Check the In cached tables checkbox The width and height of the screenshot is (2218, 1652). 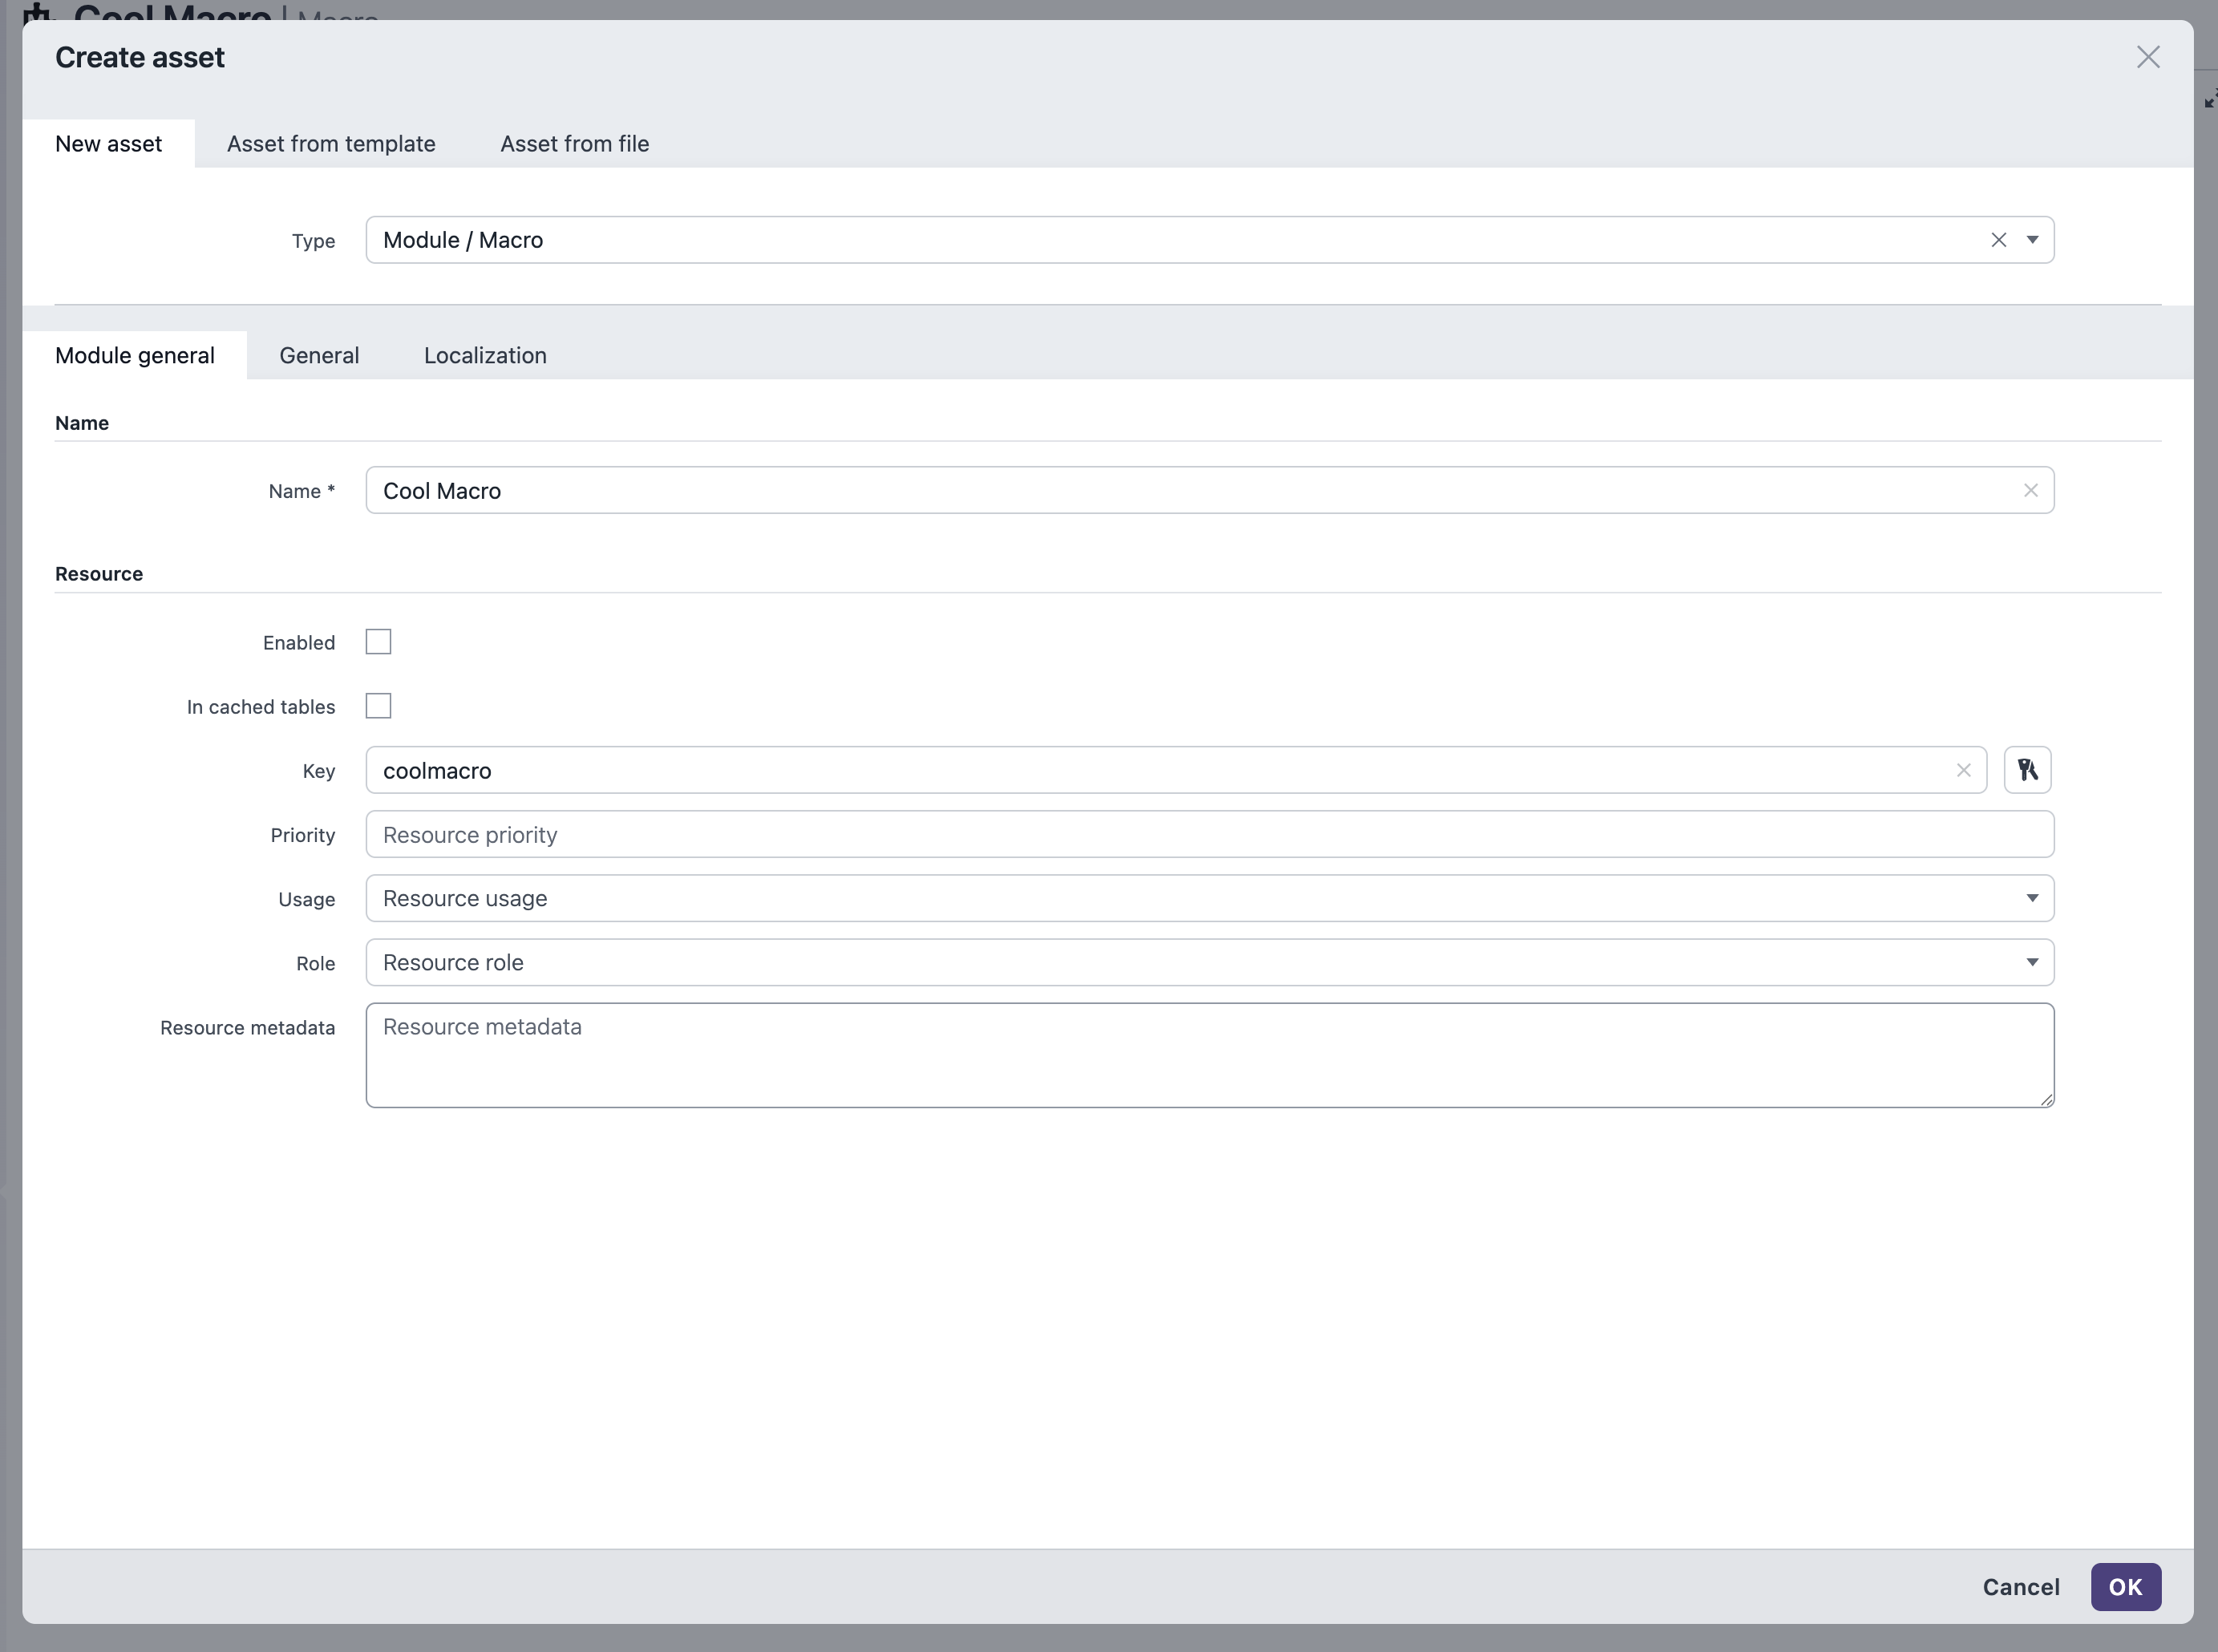[378, 706]
